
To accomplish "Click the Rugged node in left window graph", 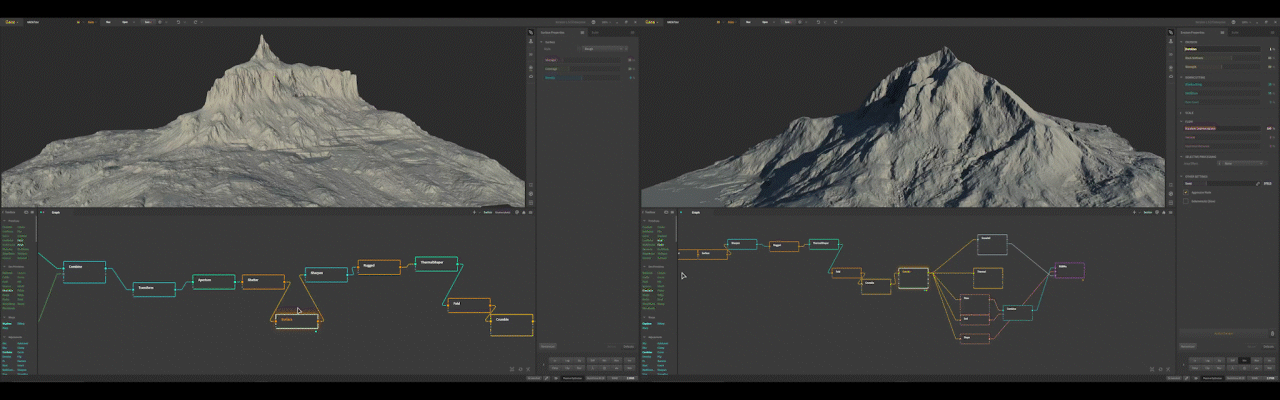I will tap(379, 267).
